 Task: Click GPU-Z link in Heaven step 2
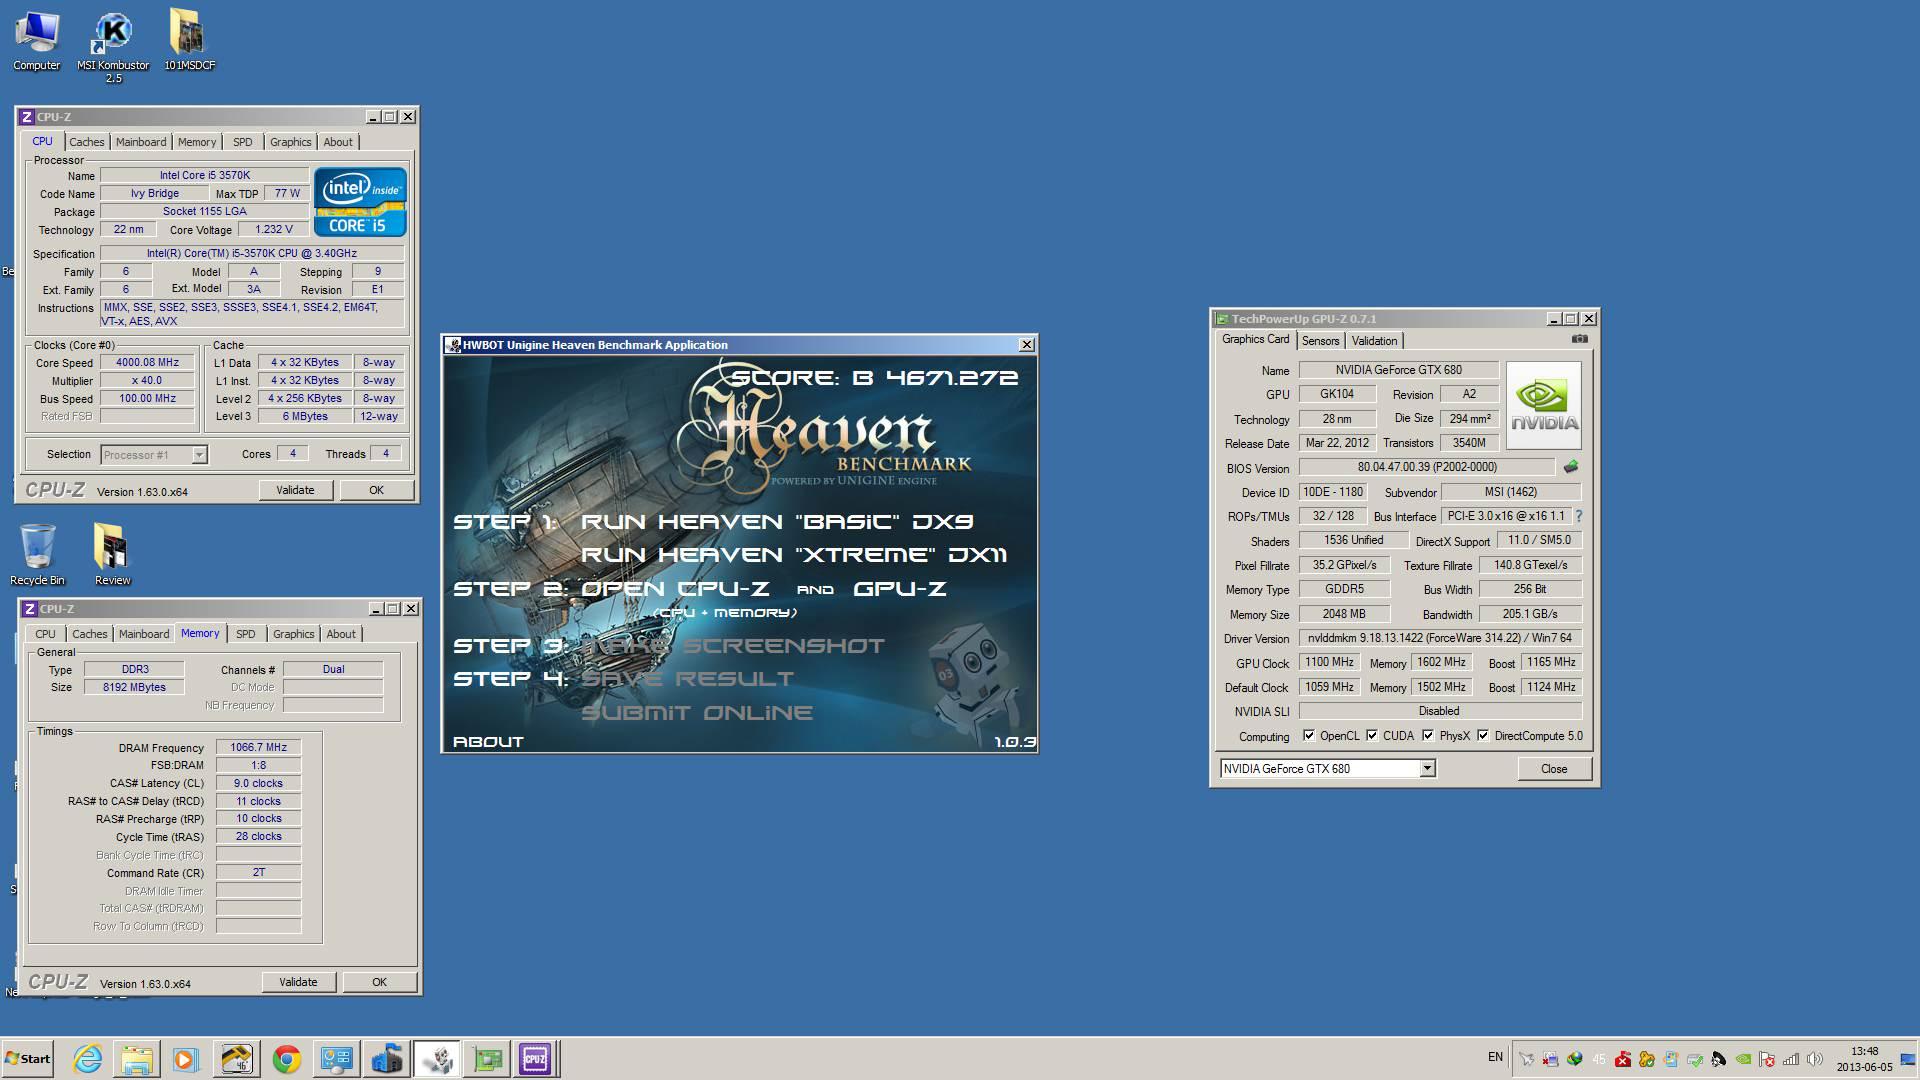pyautogui.click(x=900, y=589)
